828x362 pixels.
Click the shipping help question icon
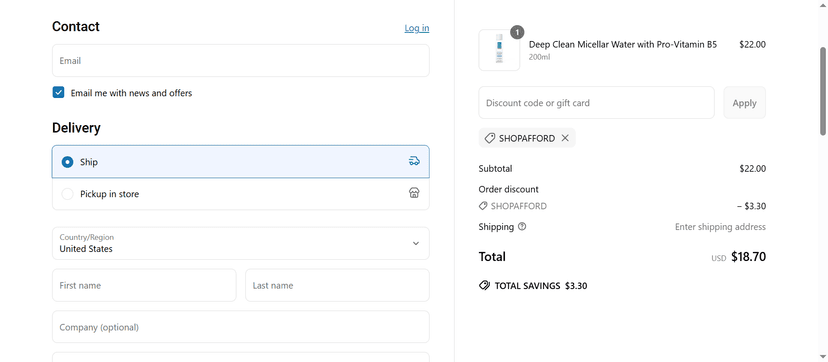[522, 226]
